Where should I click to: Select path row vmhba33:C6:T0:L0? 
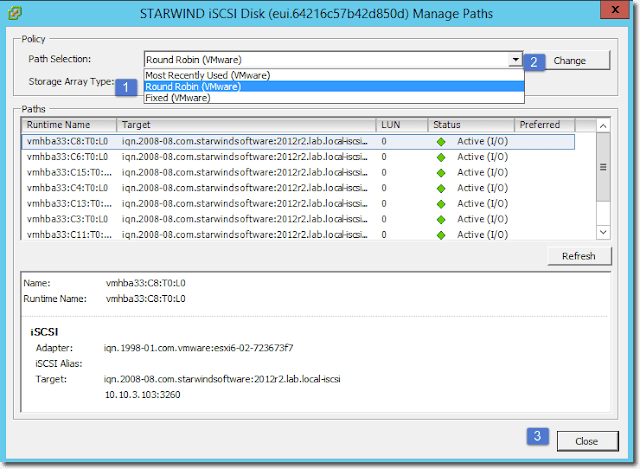(298, 157)
